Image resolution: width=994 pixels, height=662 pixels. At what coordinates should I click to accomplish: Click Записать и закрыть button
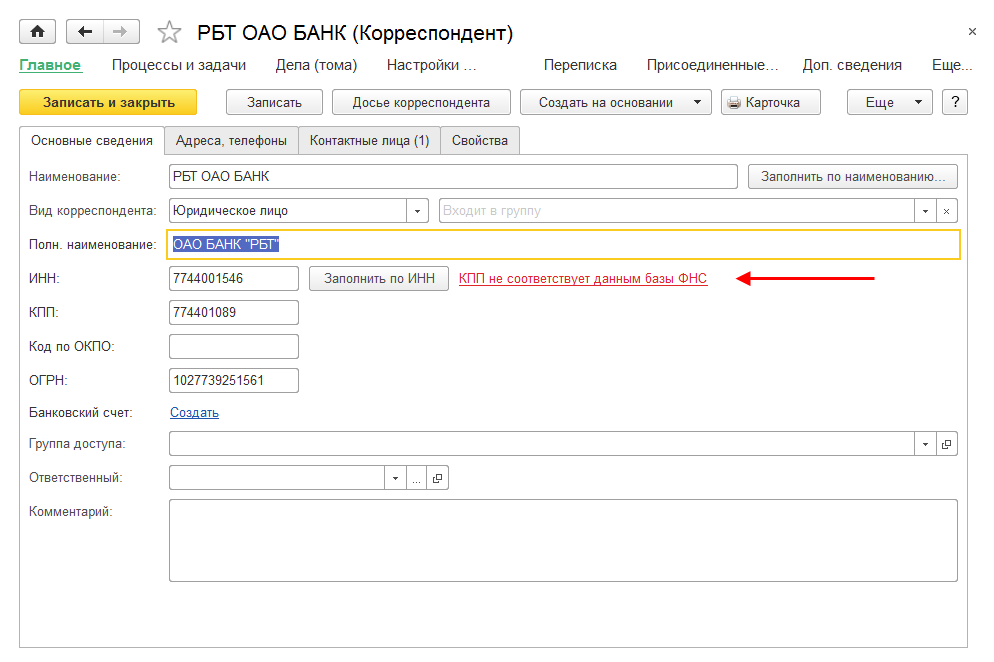pyautogui.click(x=108, y=102)
